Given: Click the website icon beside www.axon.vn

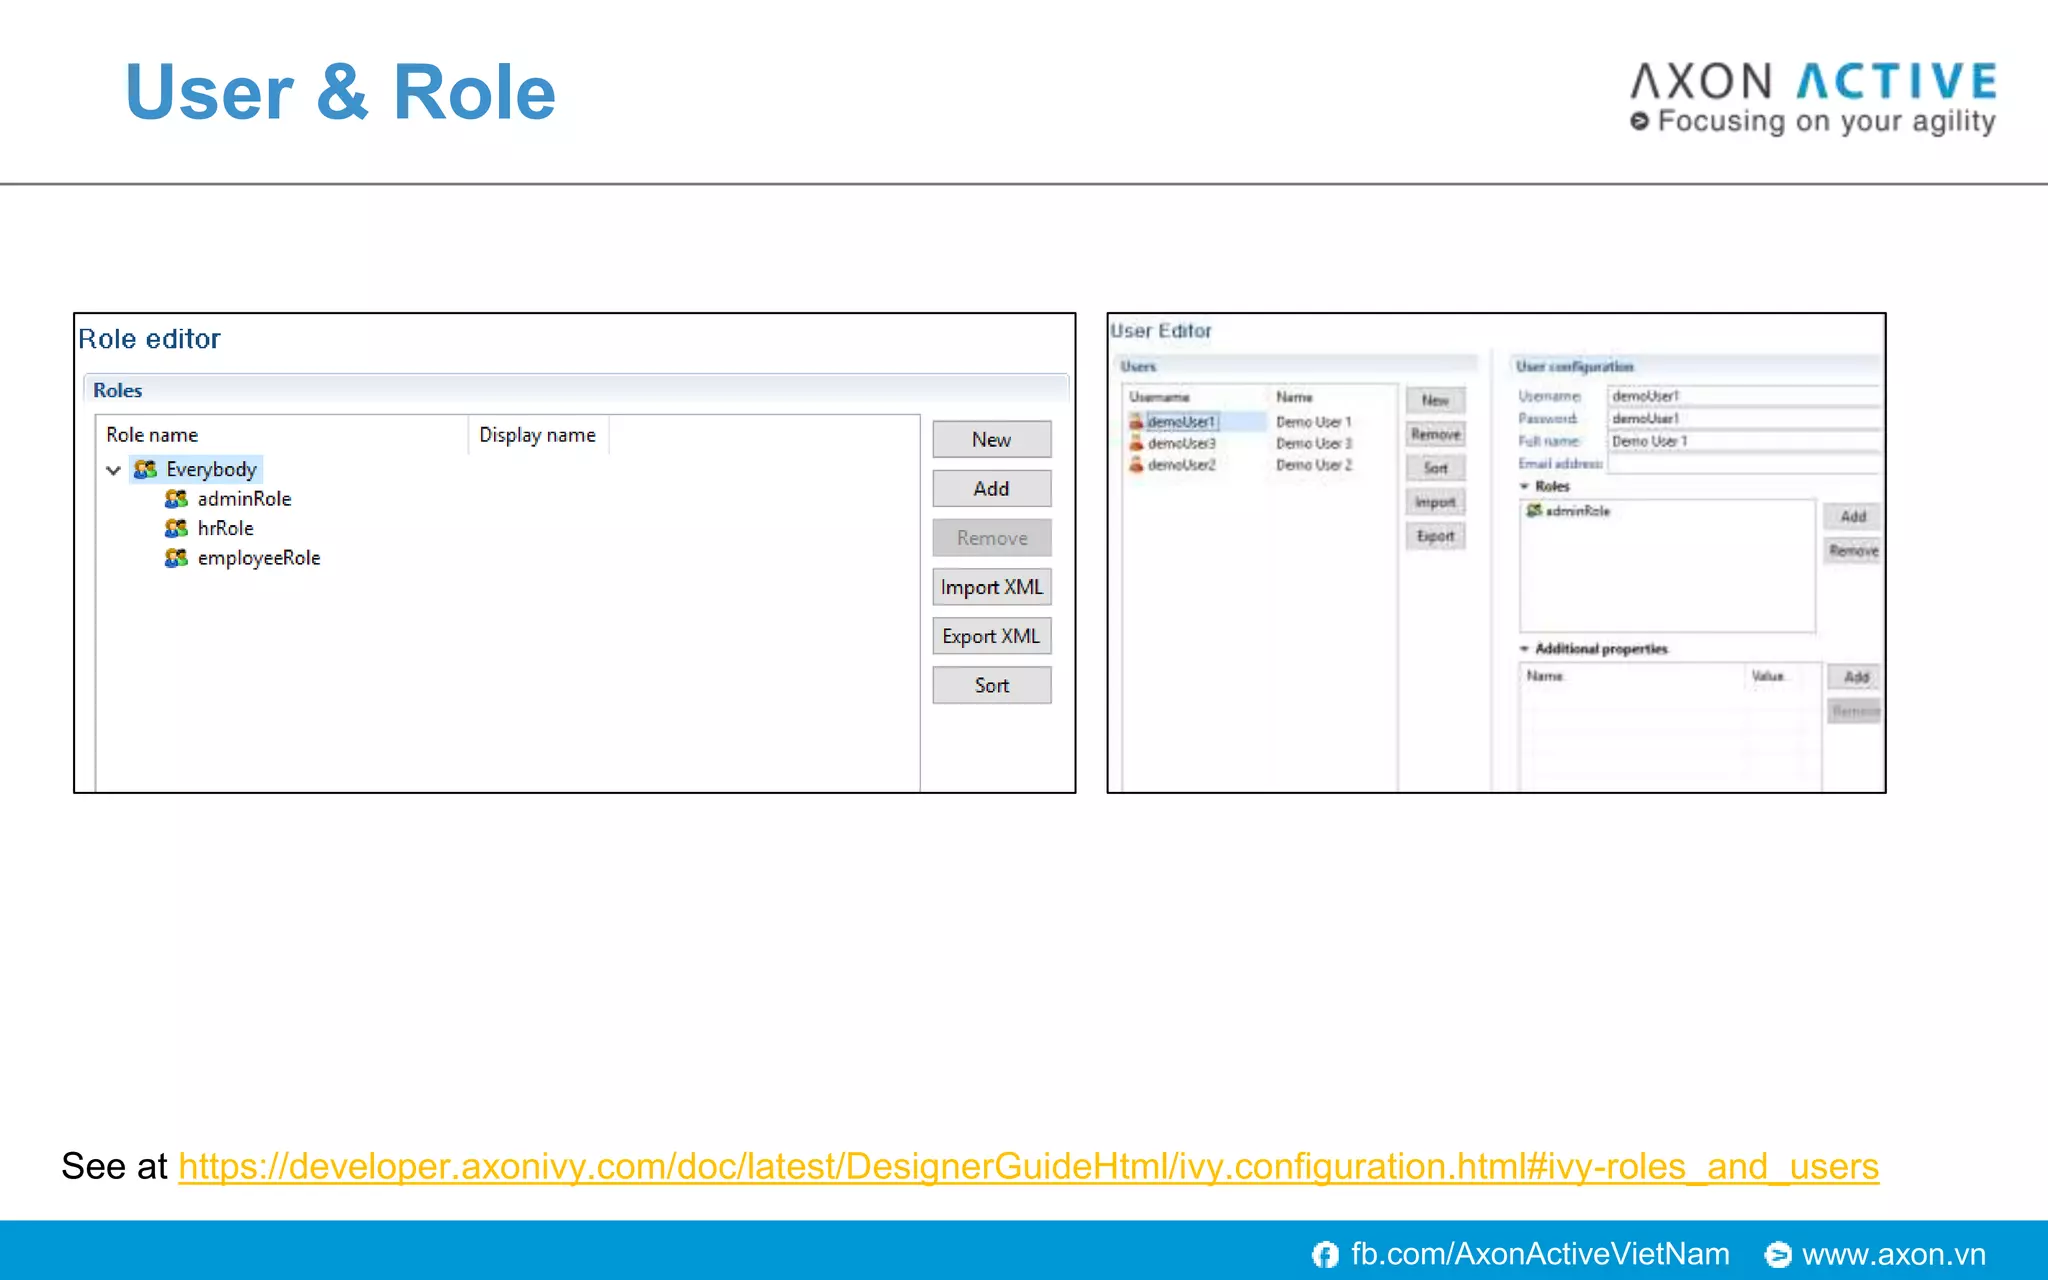Looking at the screenshot, I should [x=1778, y=1254].
